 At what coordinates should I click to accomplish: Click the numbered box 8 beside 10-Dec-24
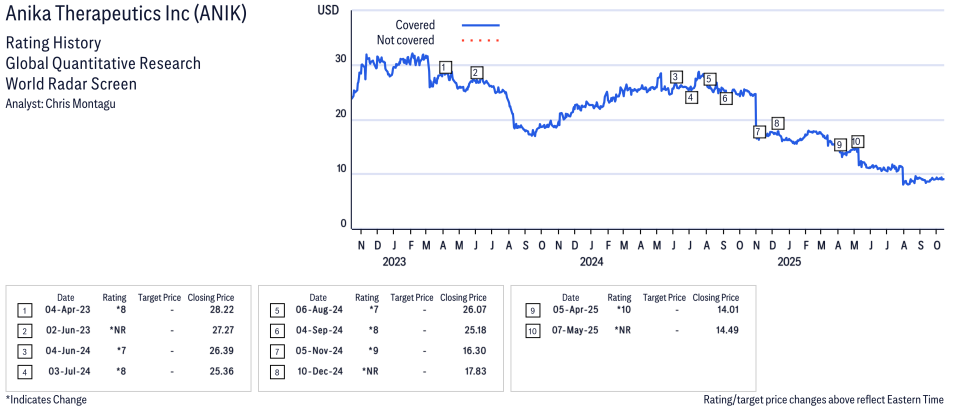276,371
